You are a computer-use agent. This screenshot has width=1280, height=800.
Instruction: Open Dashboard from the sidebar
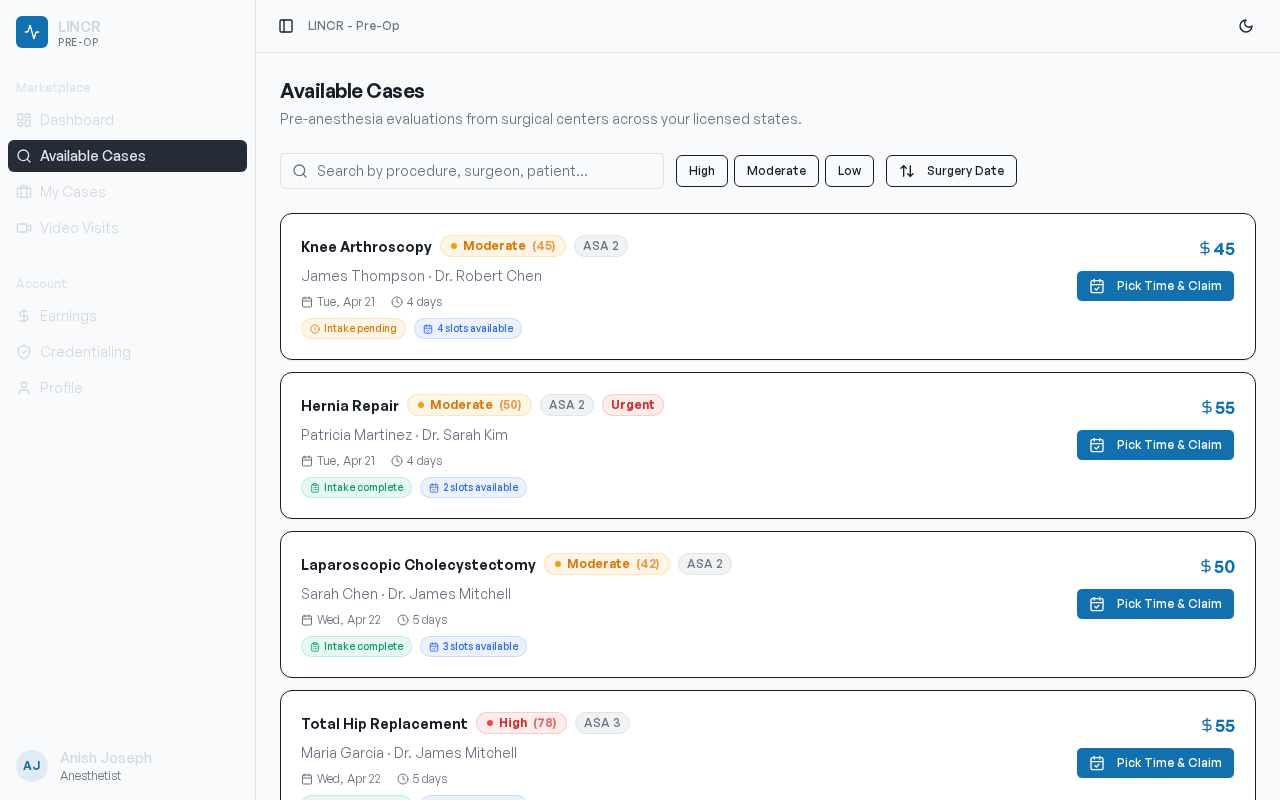click(x=76, y=120)
